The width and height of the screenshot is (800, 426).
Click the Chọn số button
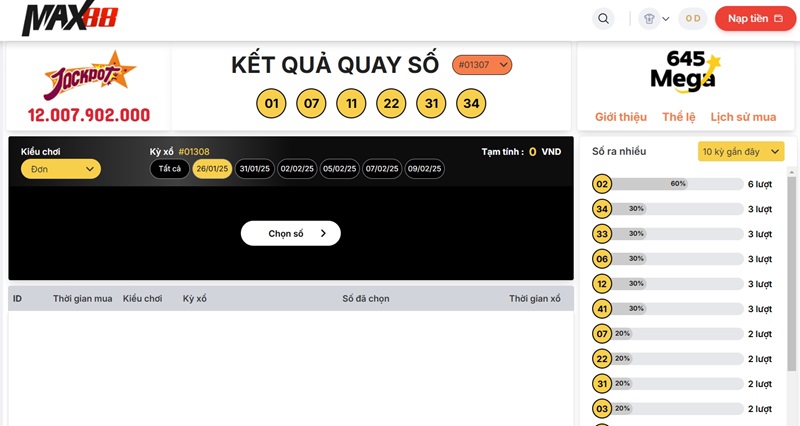coord(291,233)
